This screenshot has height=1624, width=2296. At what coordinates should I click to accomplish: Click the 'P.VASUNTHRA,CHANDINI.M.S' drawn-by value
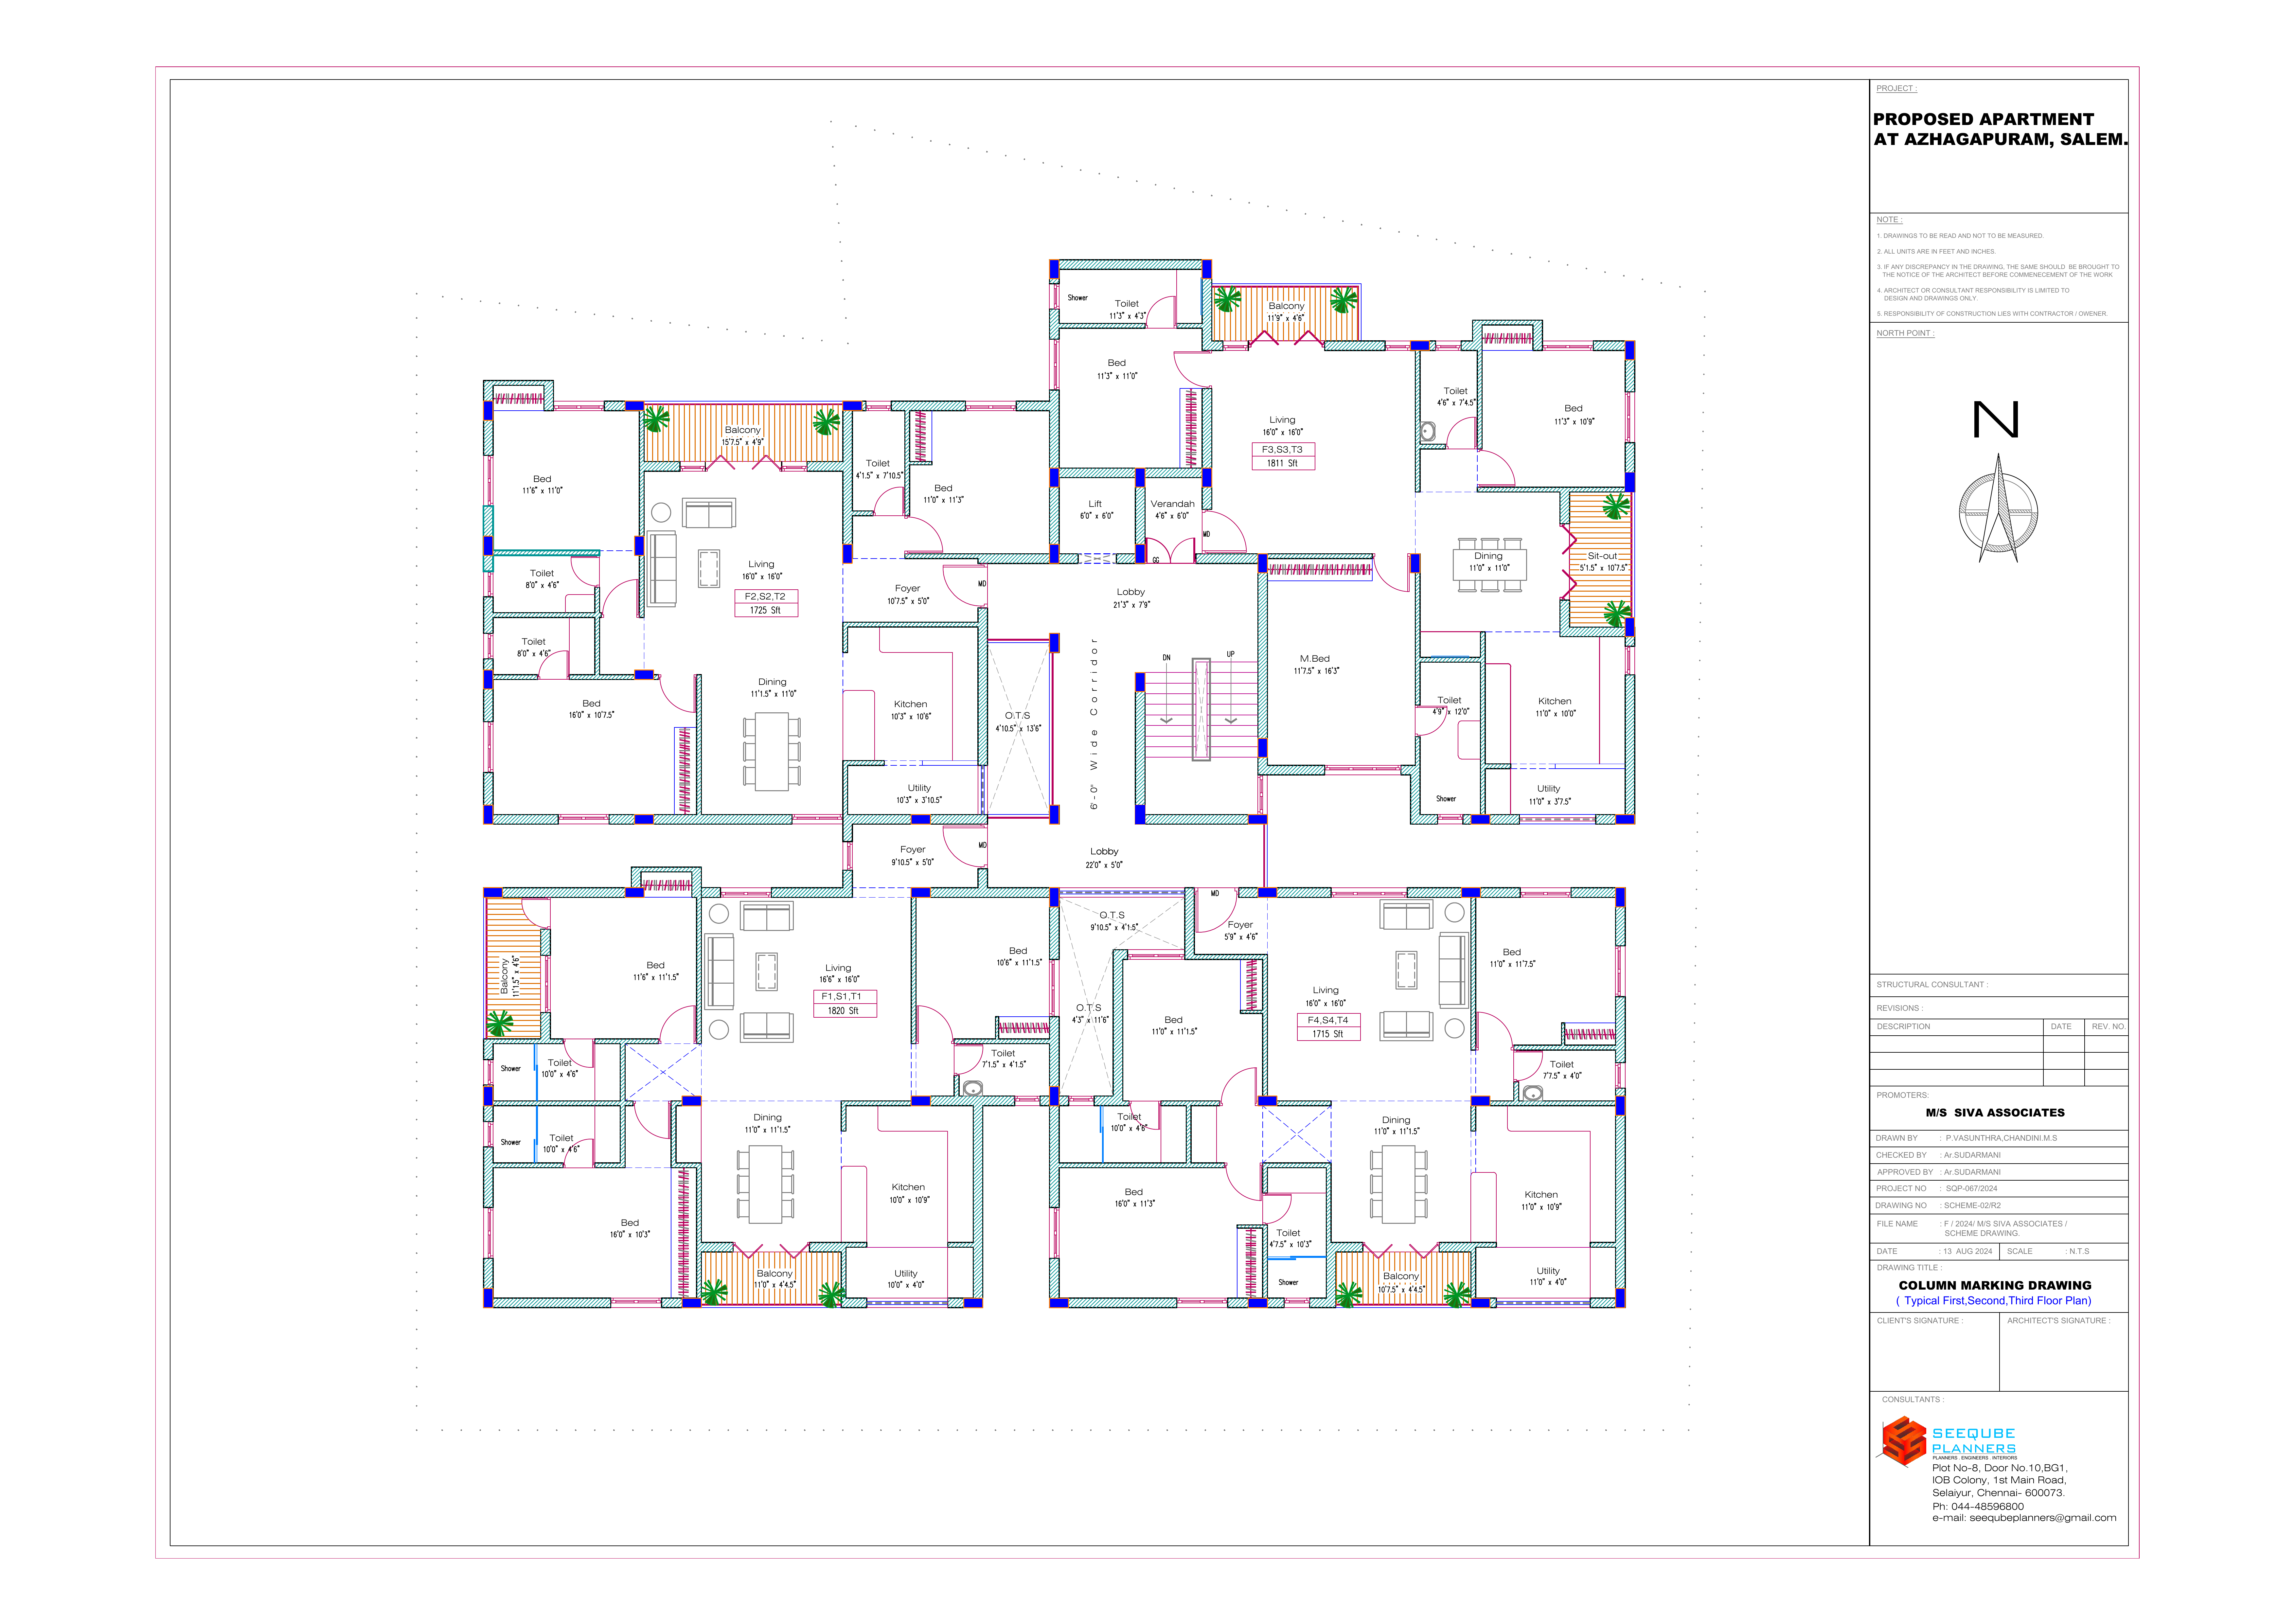pyautogui.click(x=2001, y=1138)
